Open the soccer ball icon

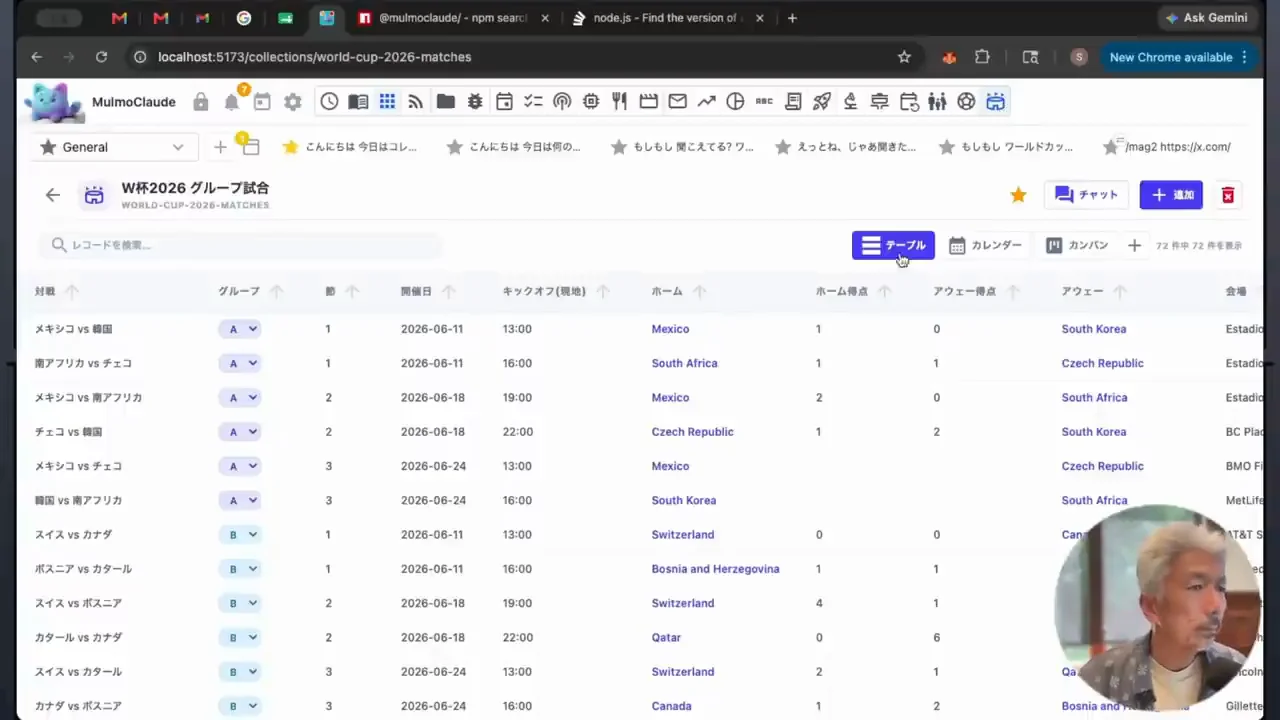click(966, 101)
